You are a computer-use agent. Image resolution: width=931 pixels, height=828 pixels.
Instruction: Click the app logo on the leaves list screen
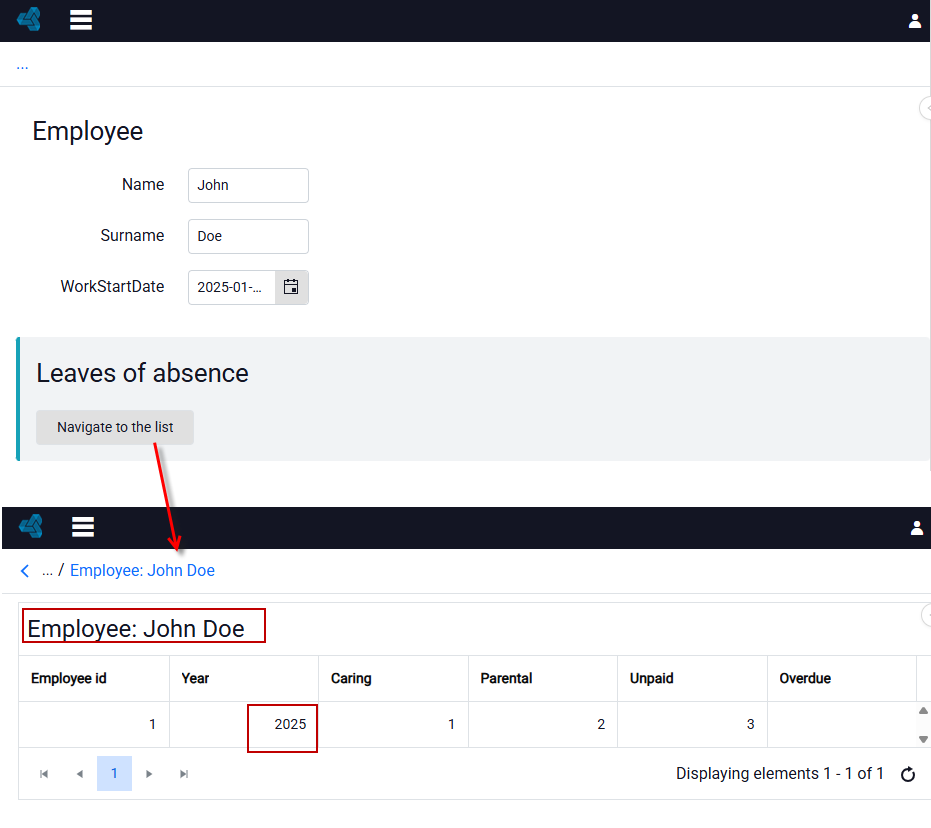pos(31,526)
